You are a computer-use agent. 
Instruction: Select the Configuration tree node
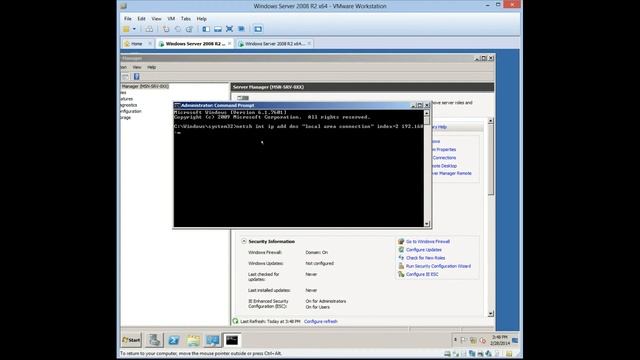[x=131, y=111]
